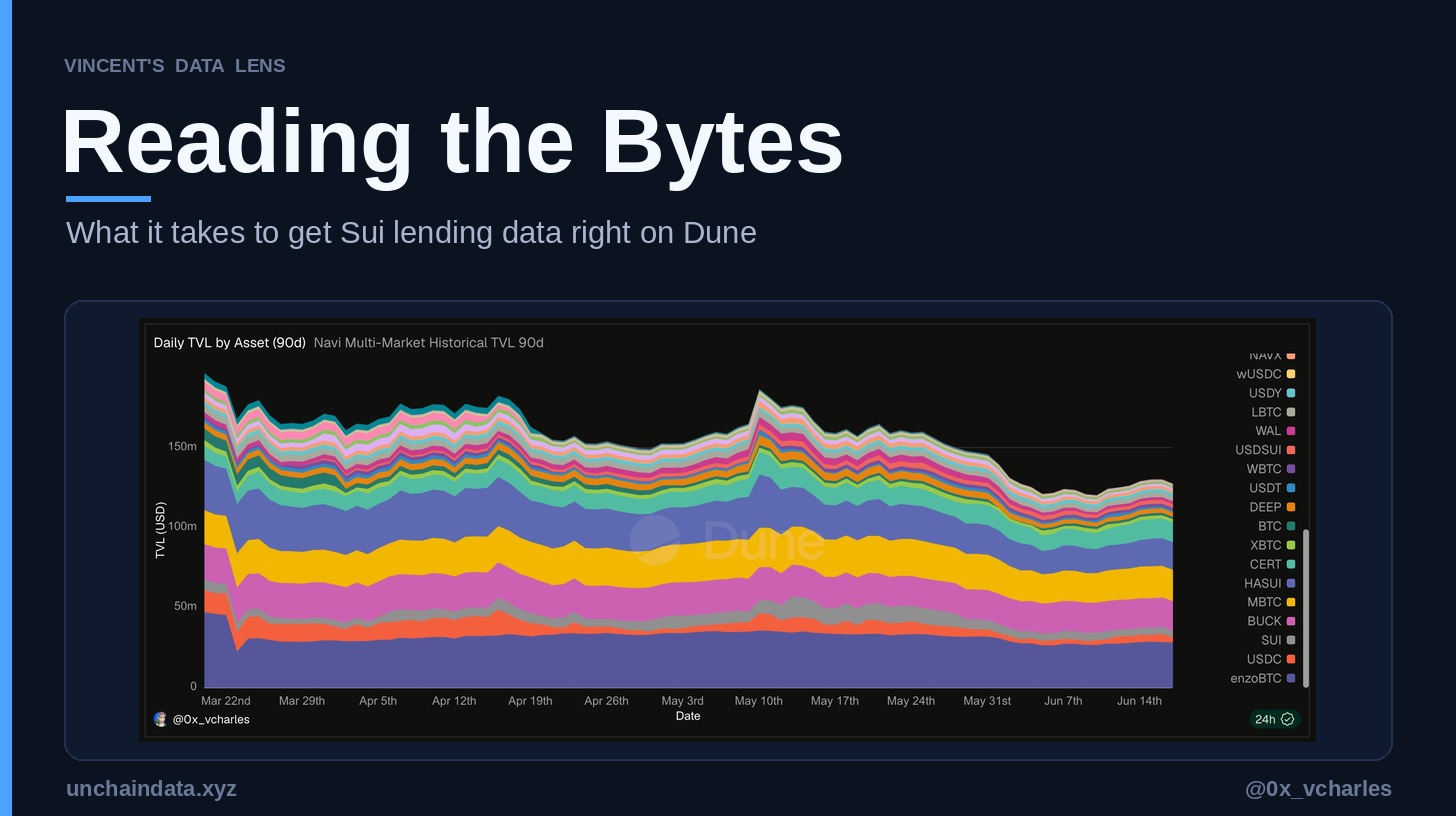The height and width of the screenshot is (816, 1456).
Task: Click the '50m' y-axis tick label
Action: point(186,606)
